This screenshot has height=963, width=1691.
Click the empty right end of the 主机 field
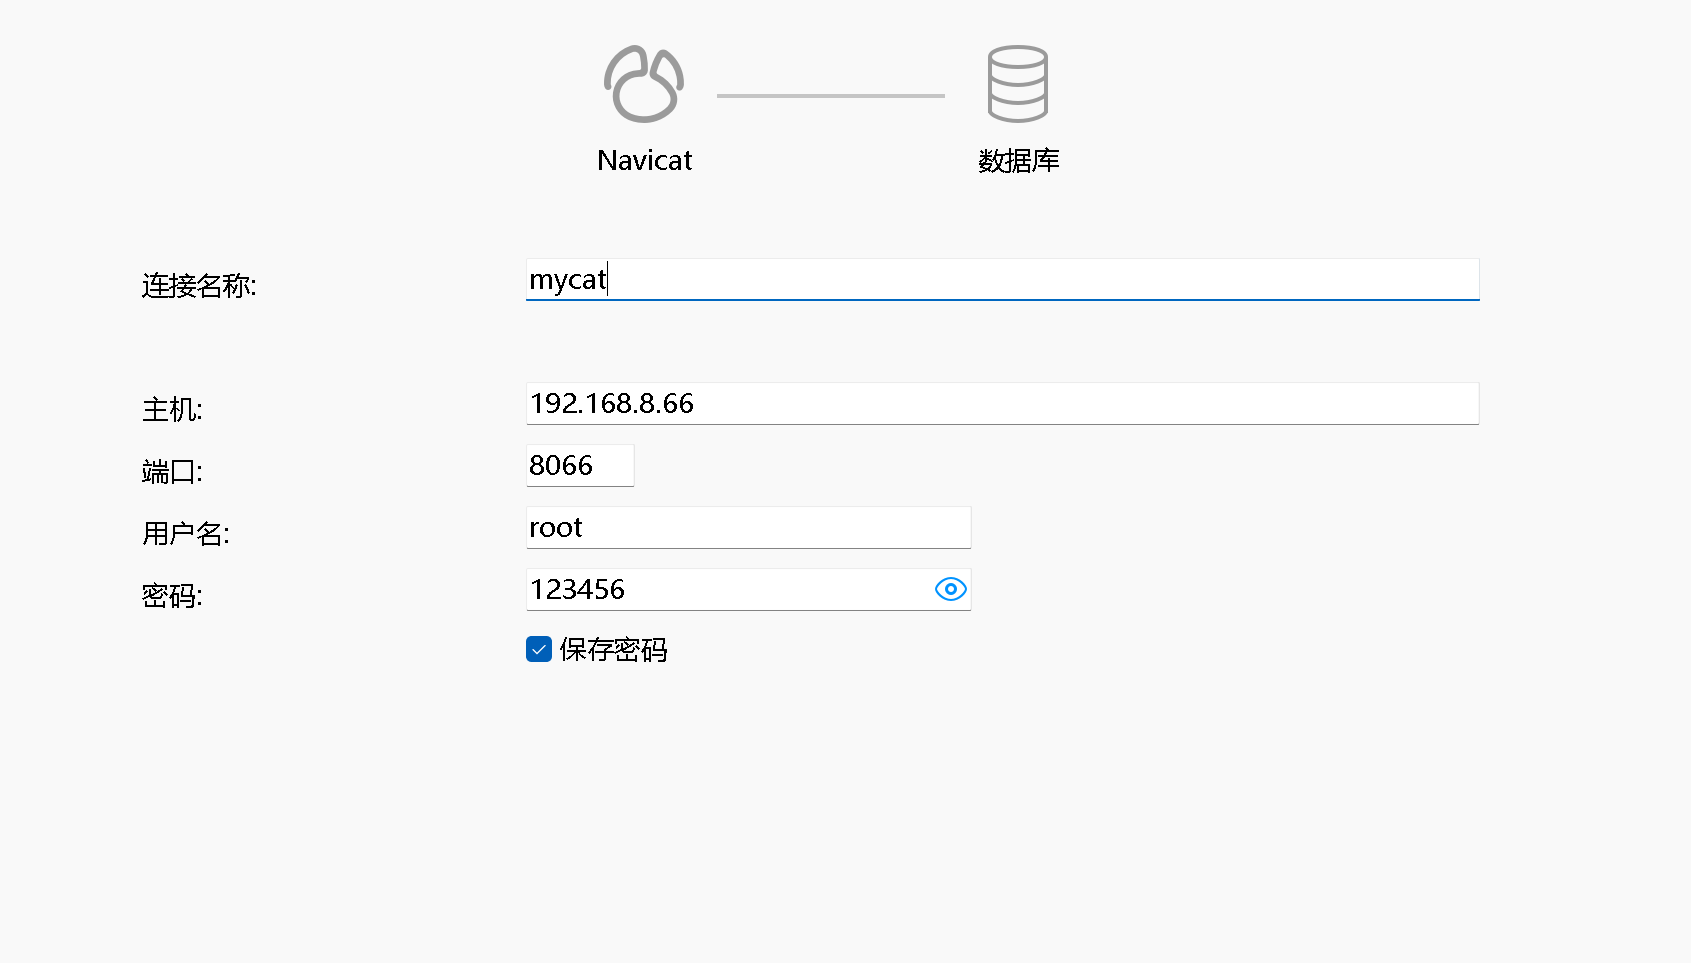coord(1400,404)
